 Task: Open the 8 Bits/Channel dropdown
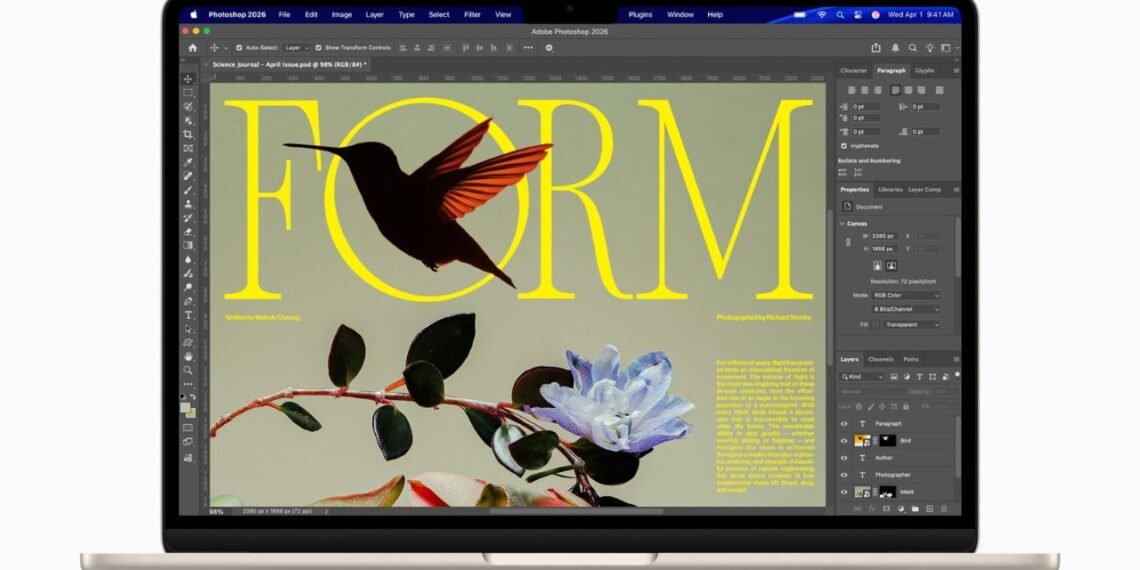pos(906,309)
